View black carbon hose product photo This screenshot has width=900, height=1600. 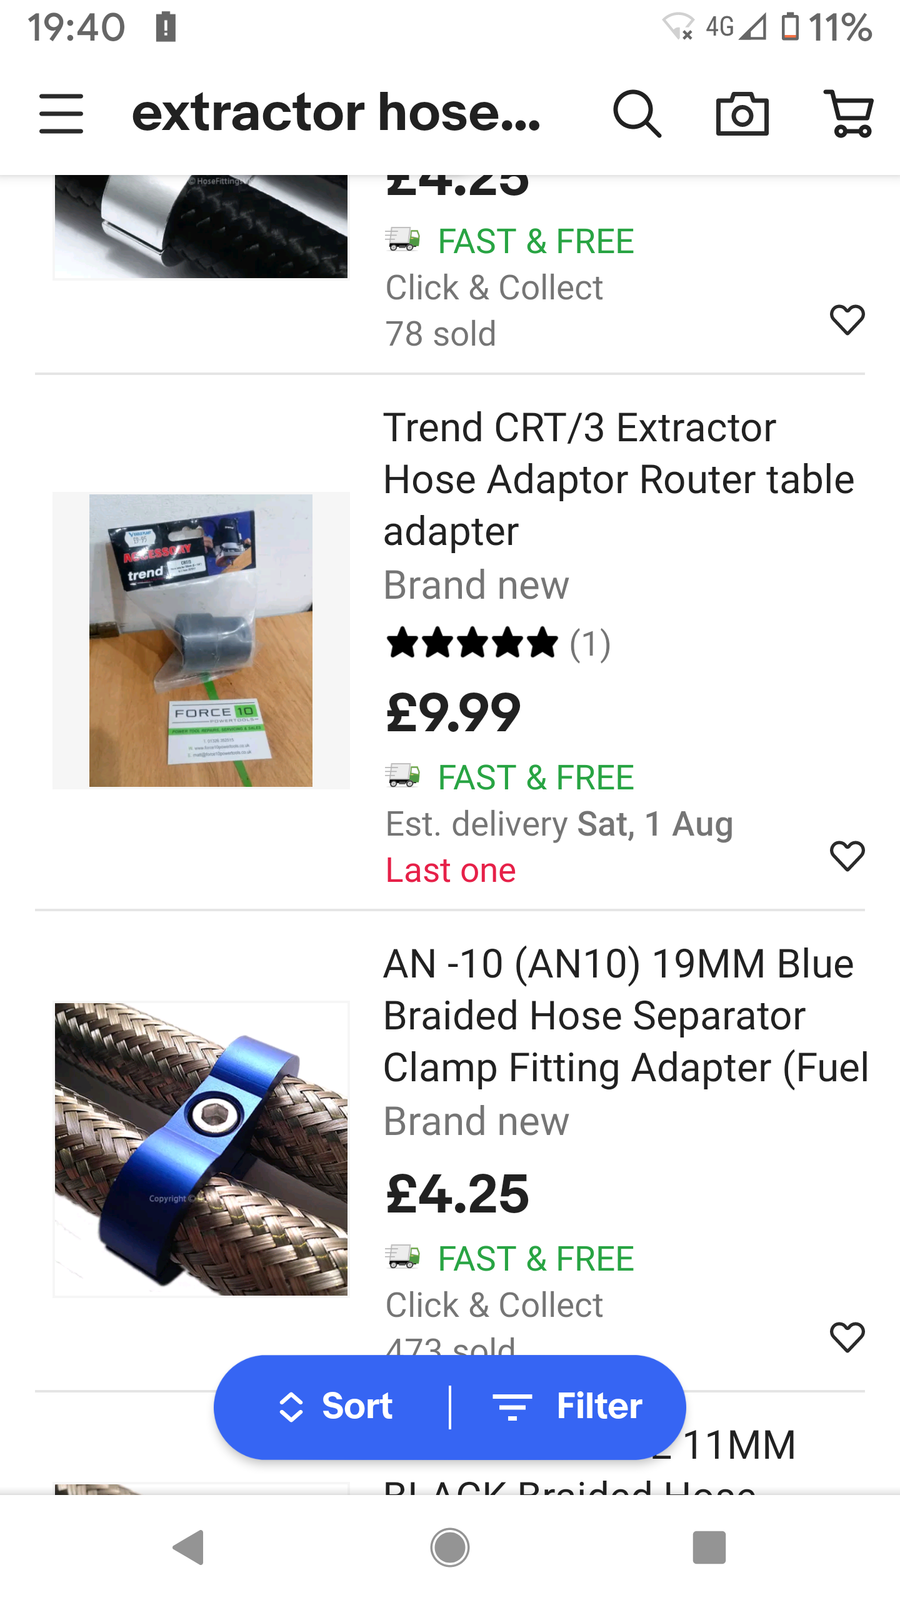coord(201,227)
